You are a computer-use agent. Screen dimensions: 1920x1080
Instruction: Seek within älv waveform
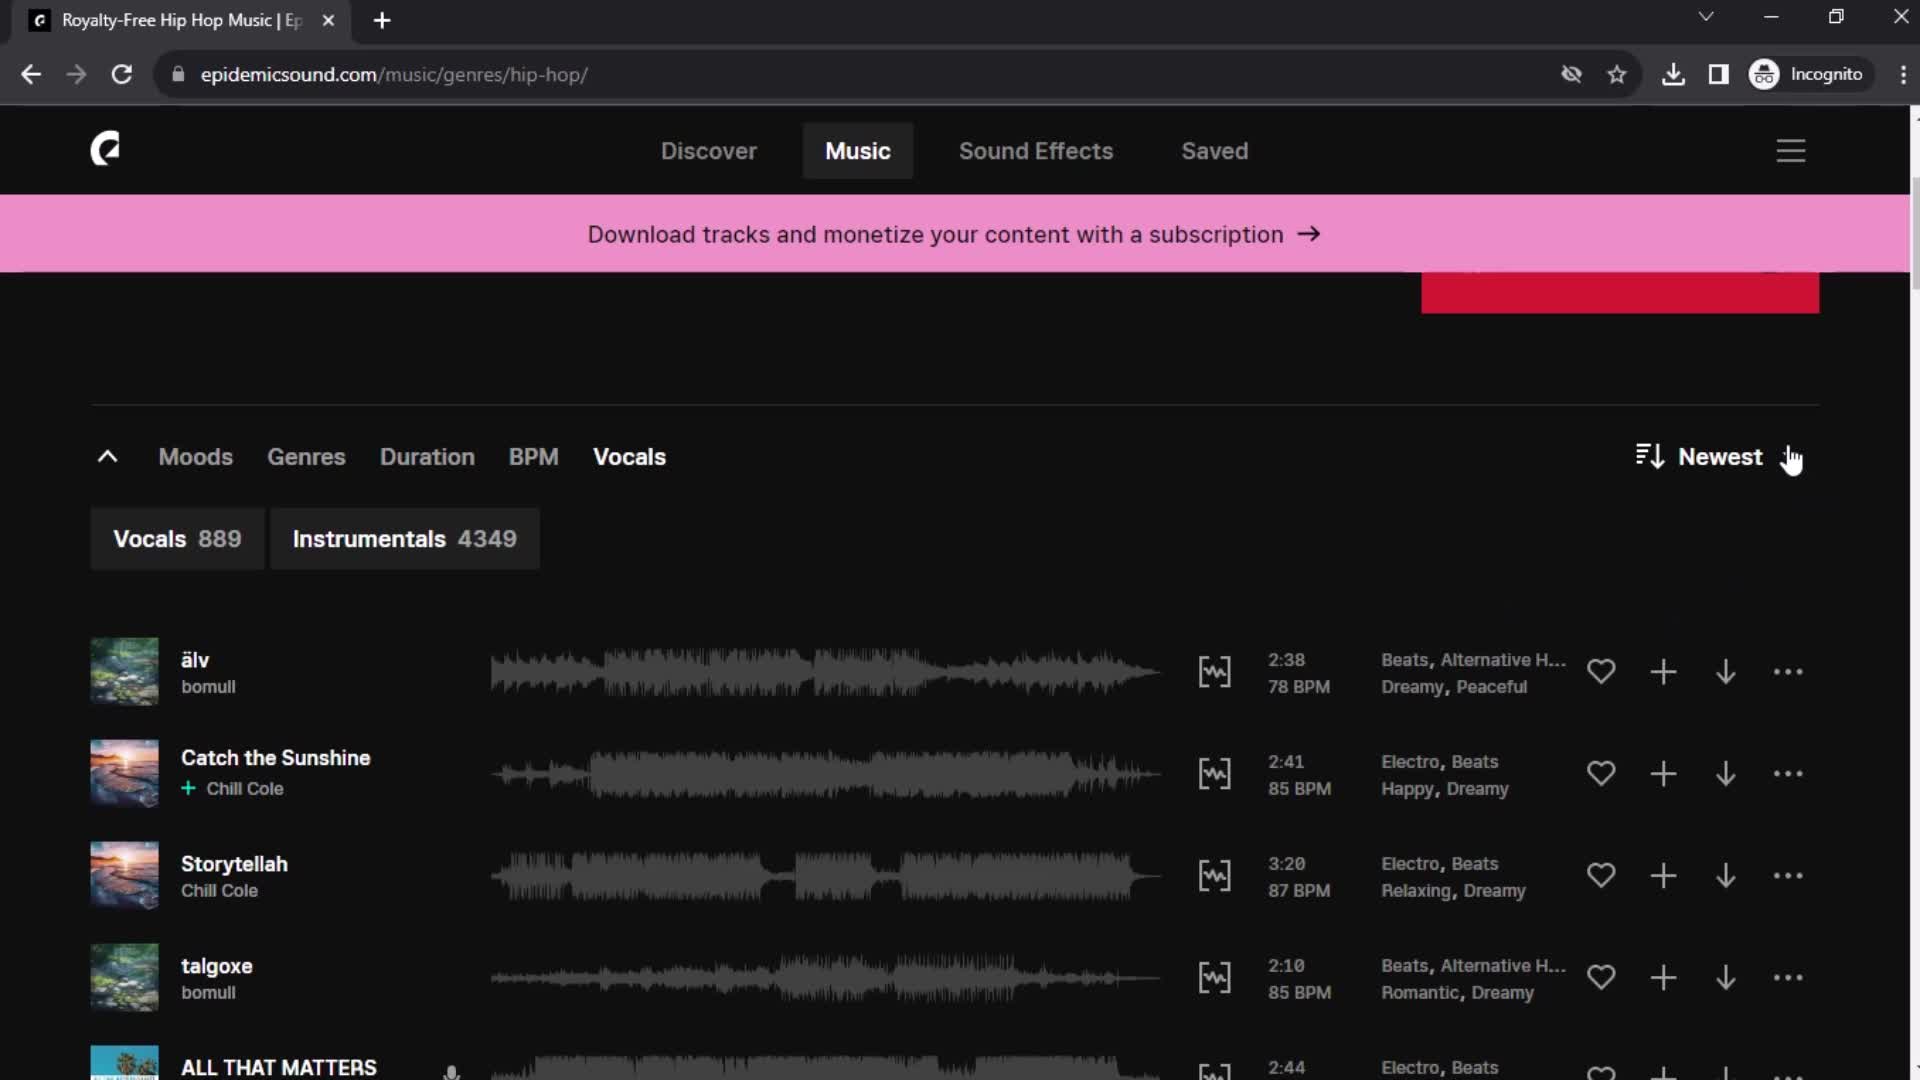pos(825,672)
